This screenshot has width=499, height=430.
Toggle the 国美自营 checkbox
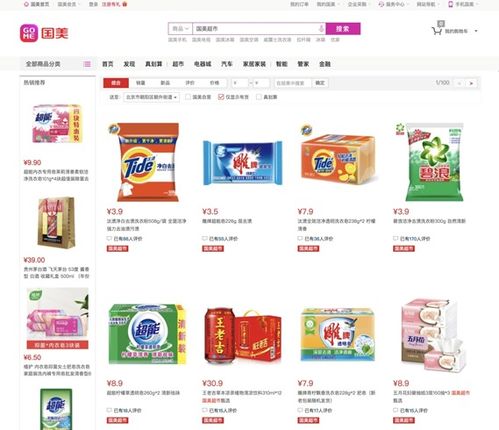188,97
